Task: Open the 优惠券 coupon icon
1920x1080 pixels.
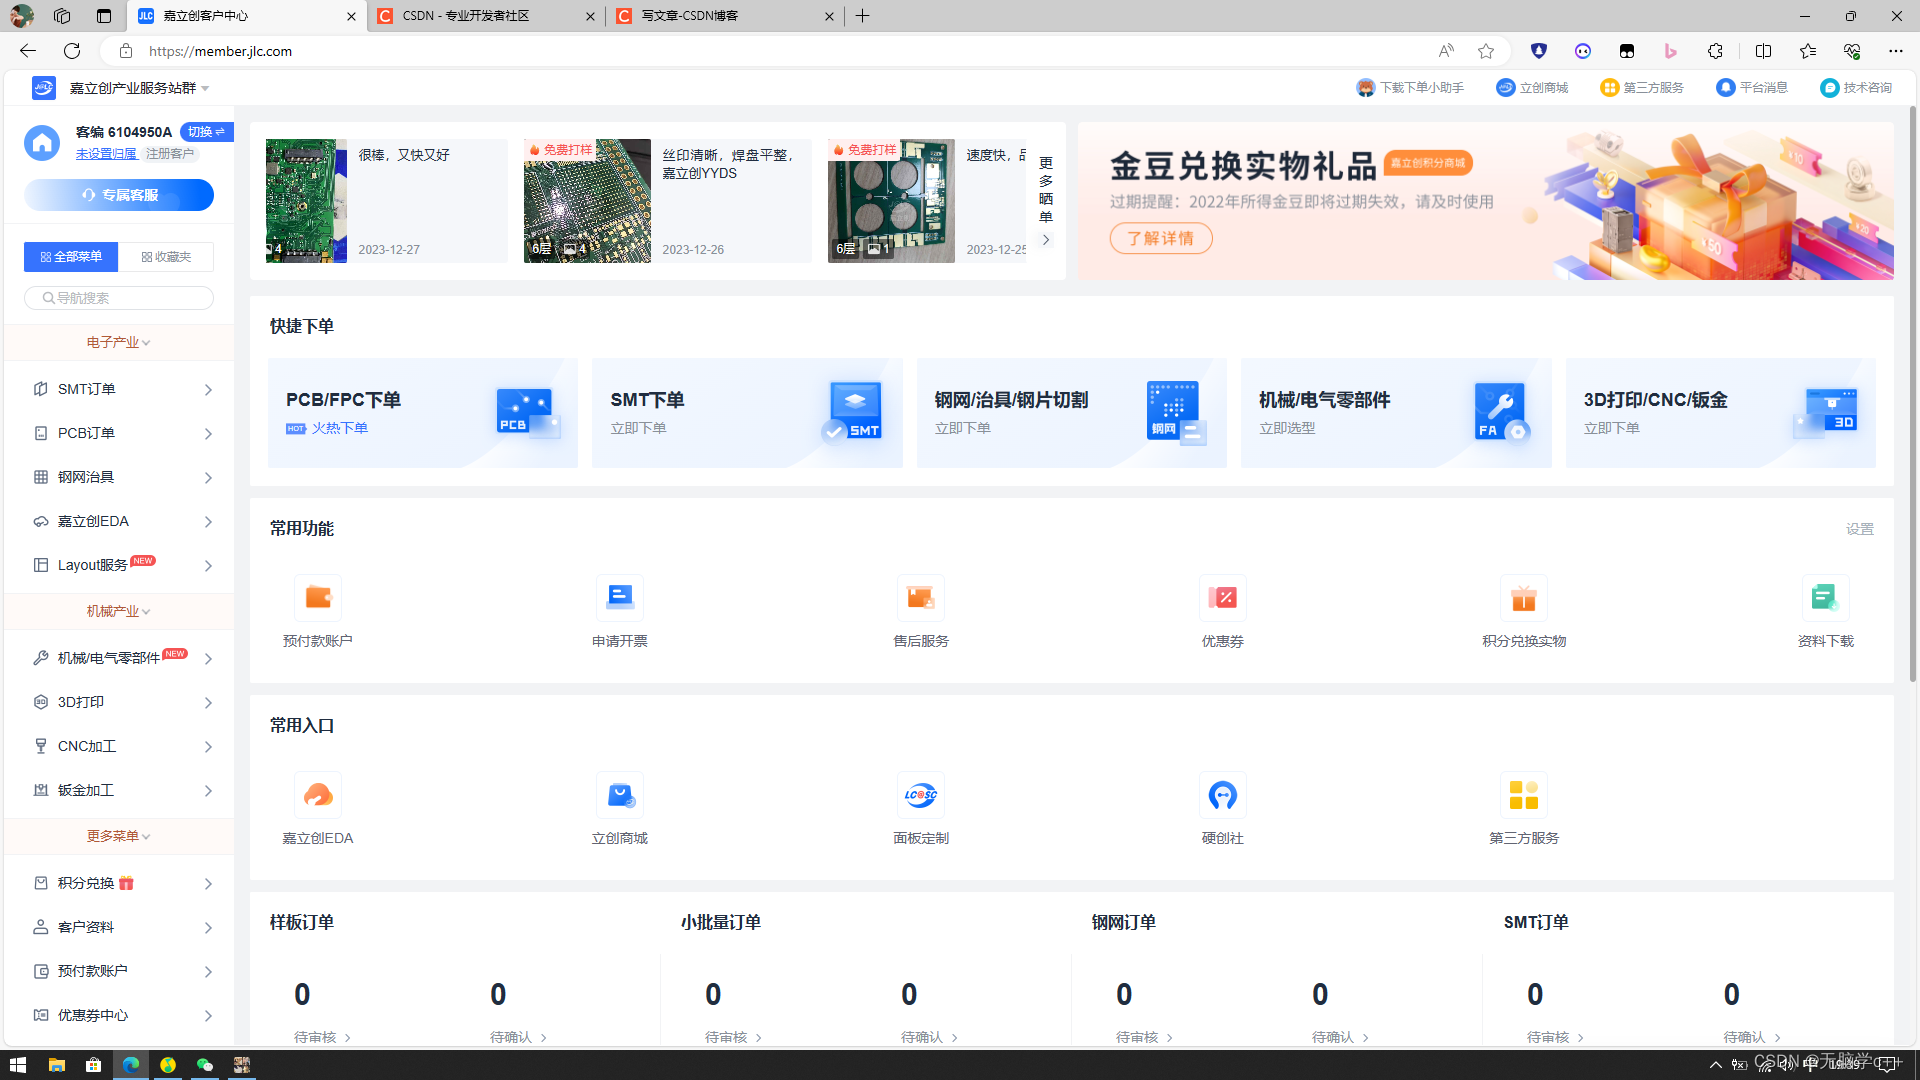Action: point(1222,598)
